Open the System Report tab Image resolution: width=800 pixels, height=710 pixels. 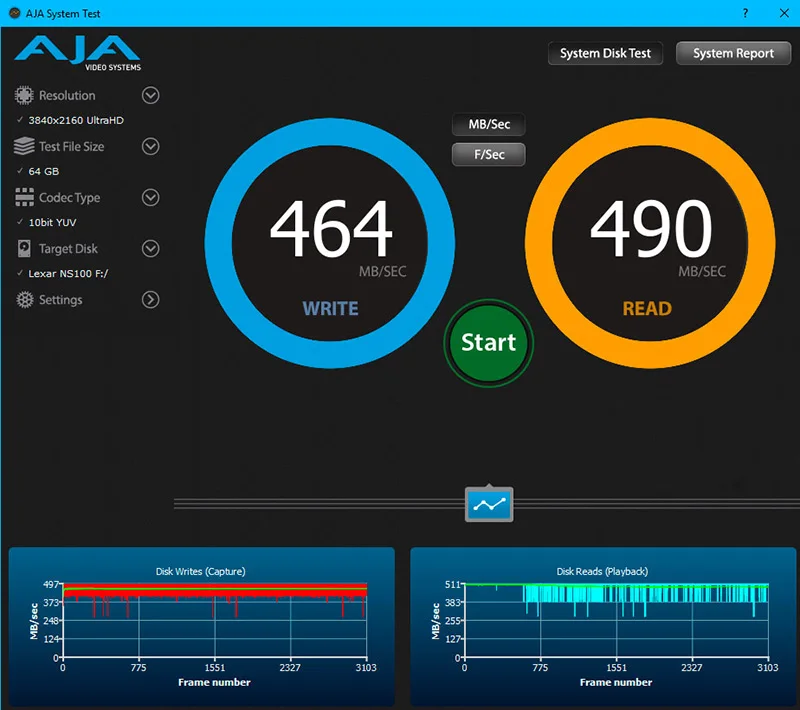point(733,53)
